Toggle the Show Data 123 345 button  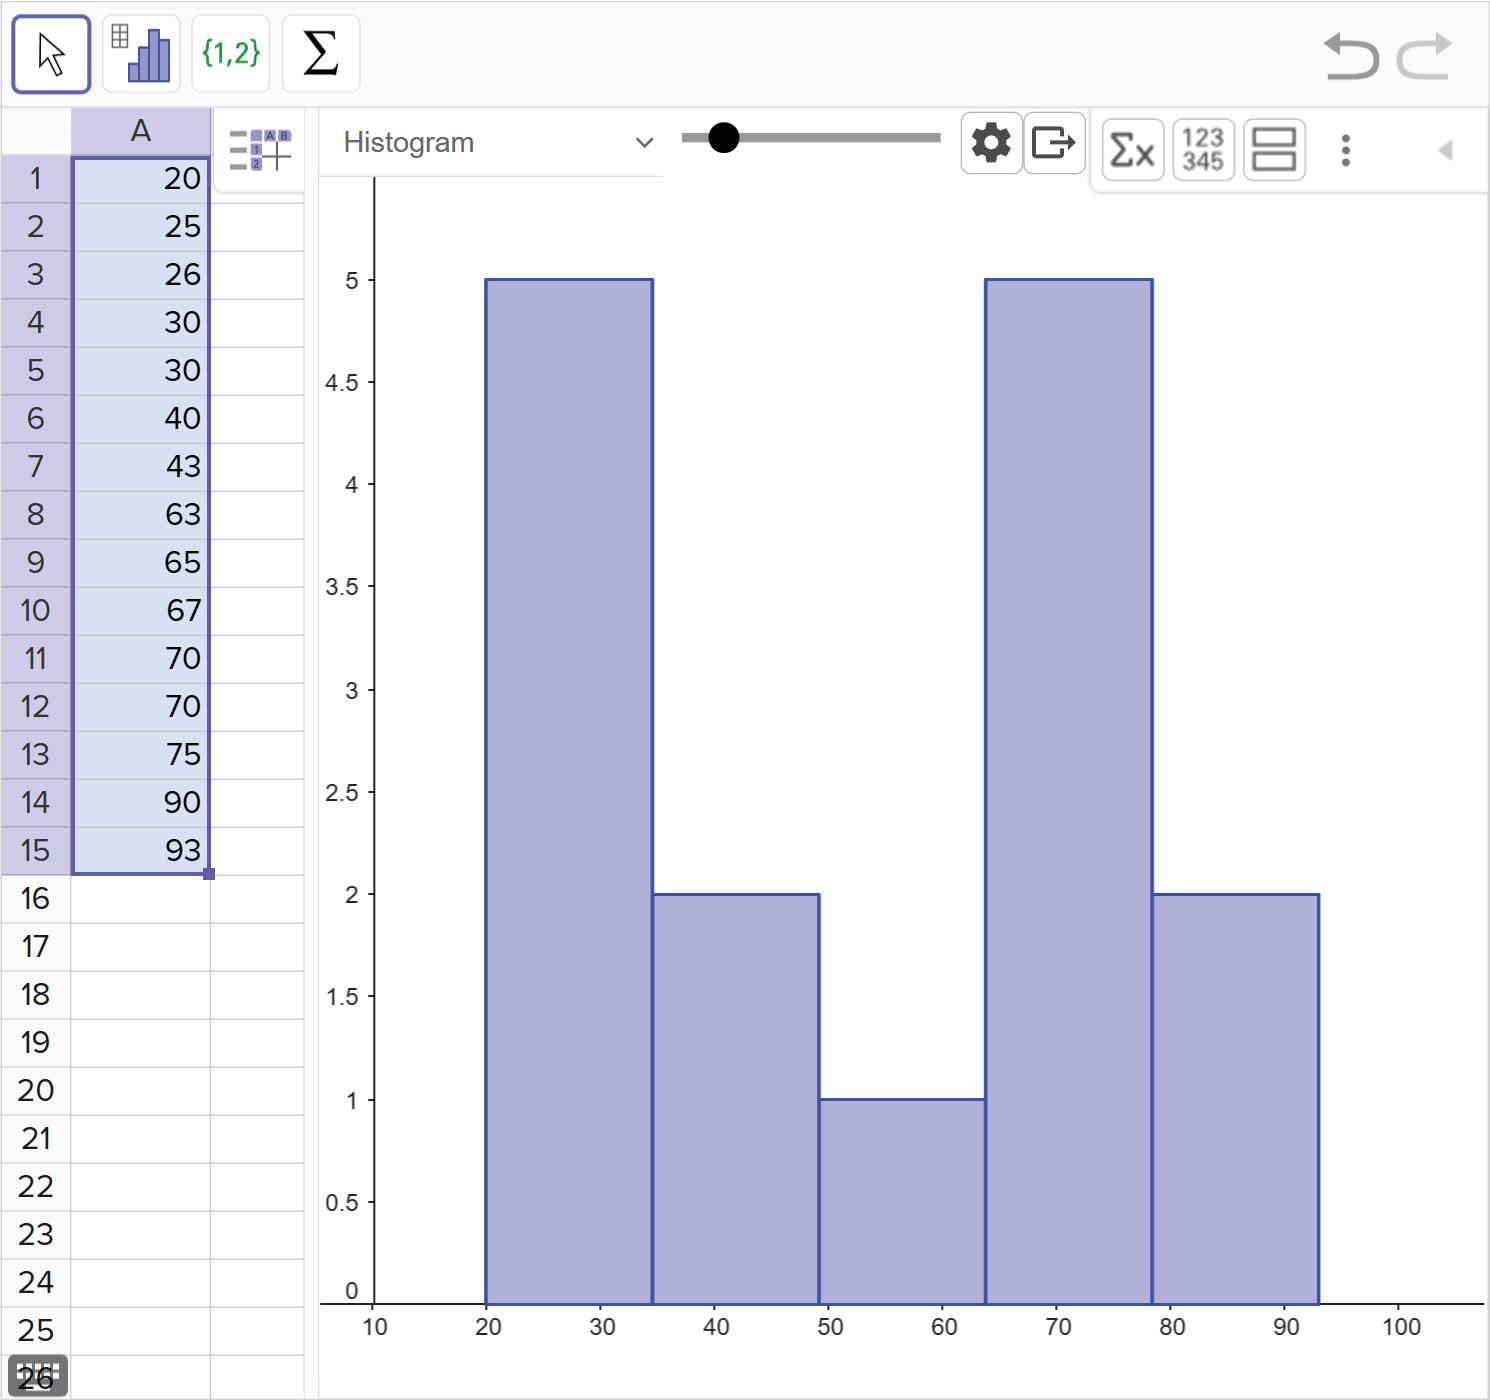(x=1203, y=150)
